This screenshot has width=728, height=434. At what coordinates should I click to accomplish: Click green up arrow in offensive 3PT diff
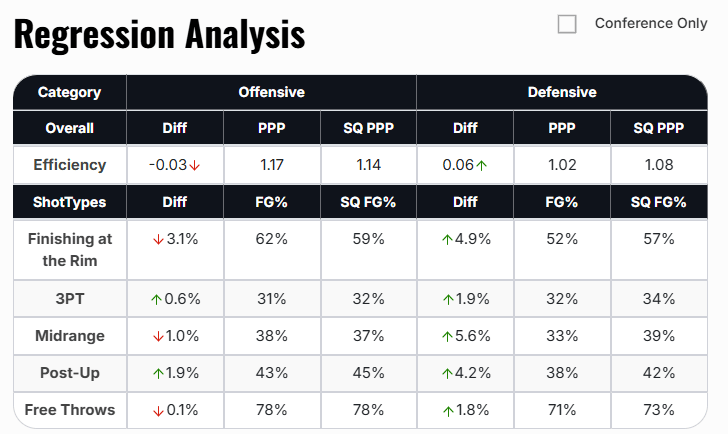click(x=156, y=299)
